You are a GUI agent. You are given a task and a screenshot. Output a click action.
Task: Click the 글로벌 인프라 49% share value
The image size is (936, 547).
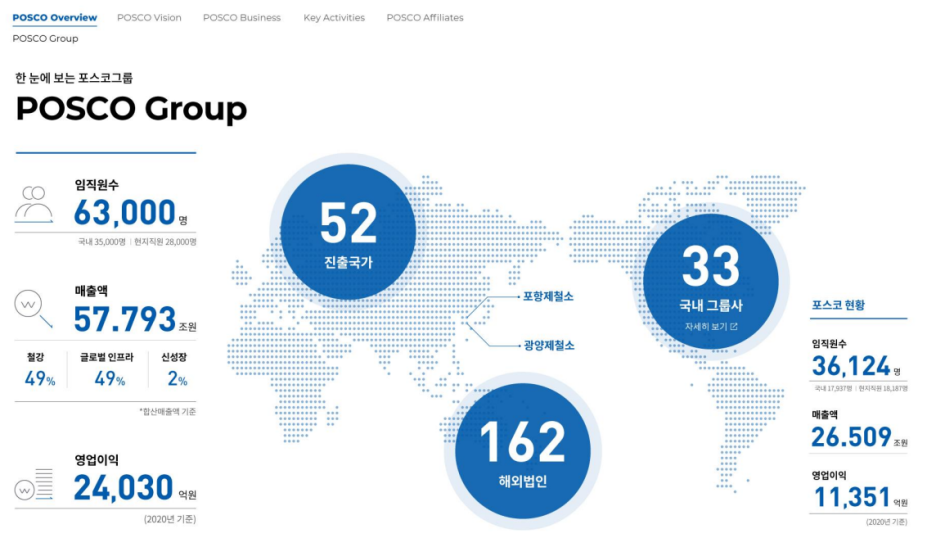(x=110, y=379)
